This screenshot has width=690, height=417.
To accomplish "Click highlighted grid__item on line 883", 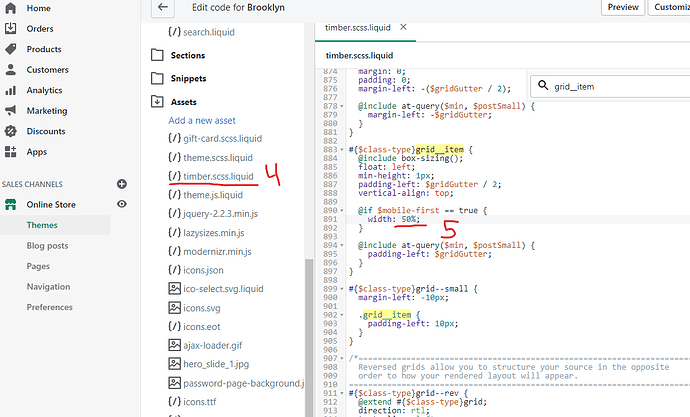I will [x=440, y=150].
